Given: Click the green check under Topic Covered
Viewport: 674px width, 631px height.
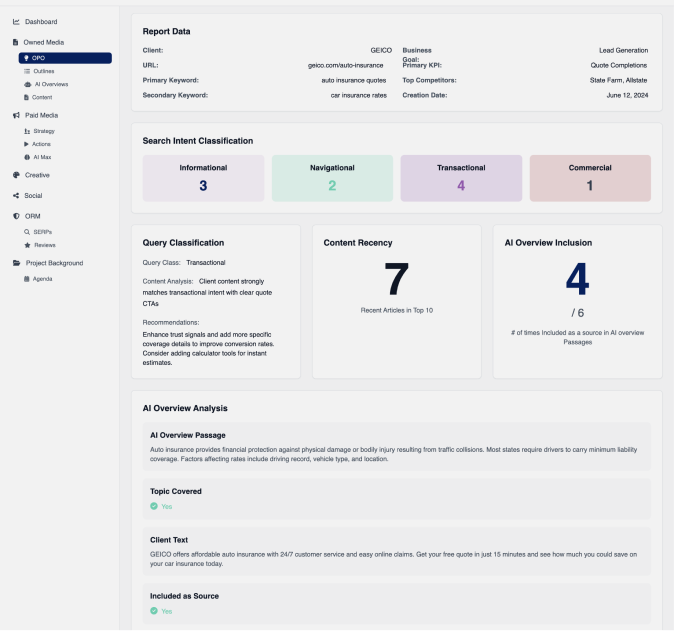Looking at the screenshot, I should [154, 506].
